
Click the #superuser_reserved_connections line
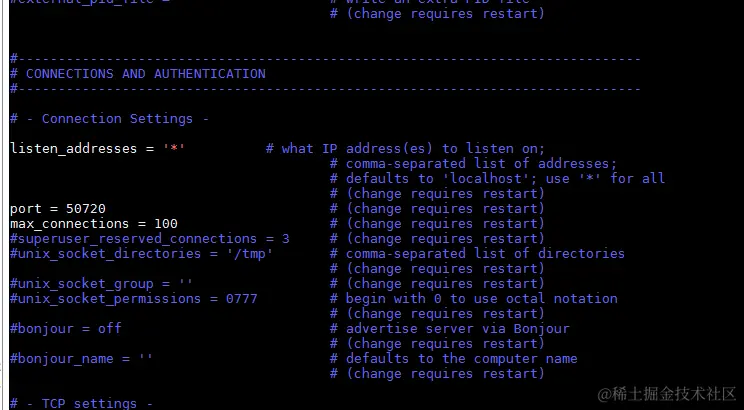(149, 239)
